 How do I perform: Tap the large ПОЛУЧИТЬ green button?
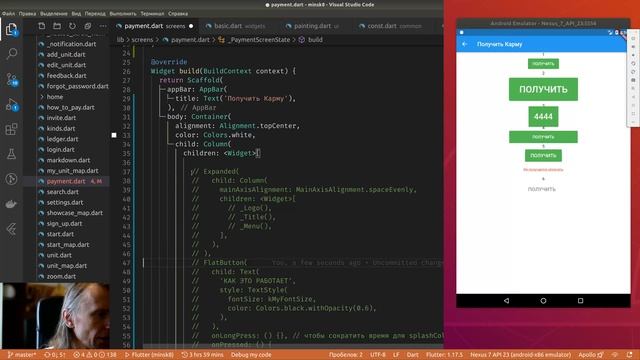(x=543, y=89)
